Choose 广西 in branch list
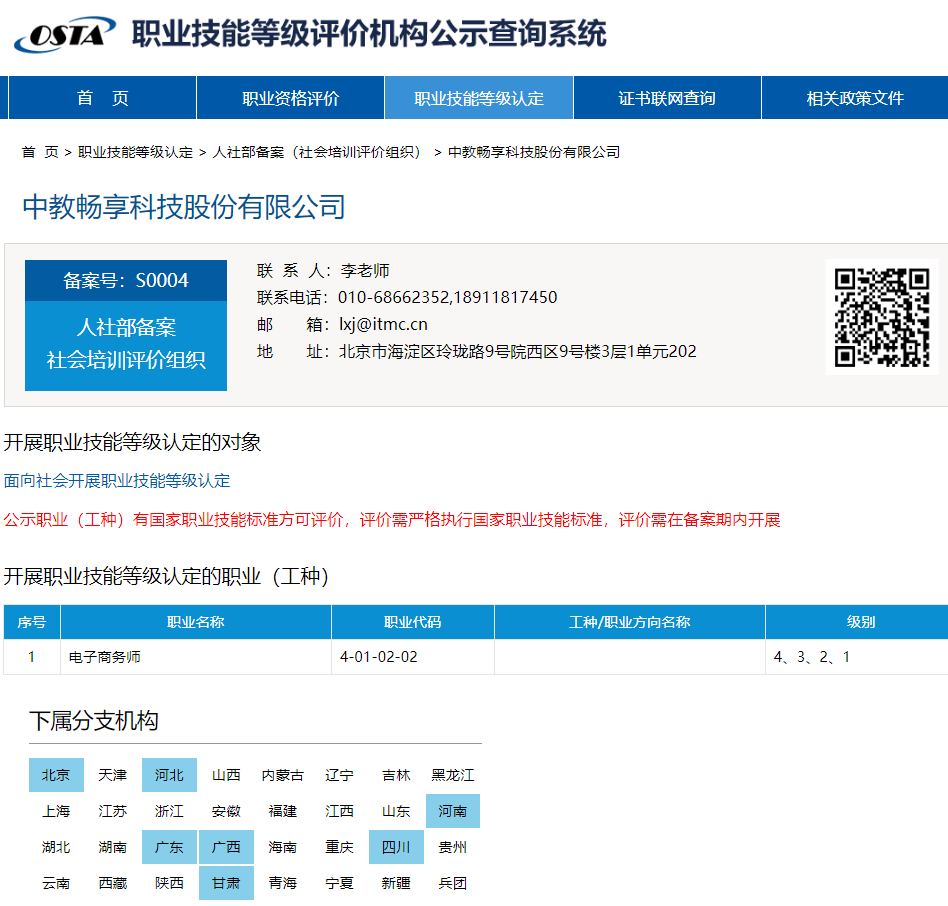This screenshot has width=948, height=906. pos(226,847)
